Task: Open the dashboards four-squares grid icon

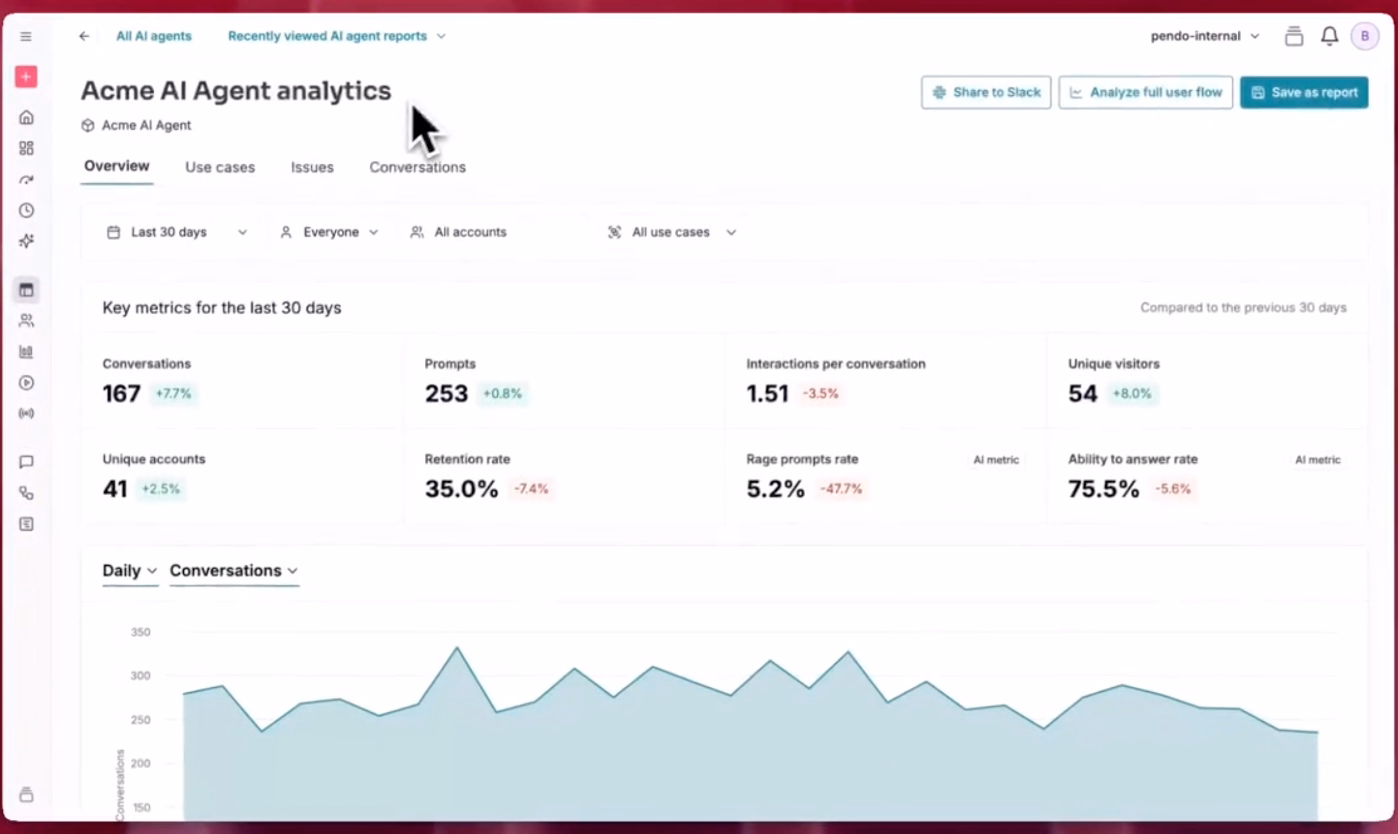Action: [x=26, y=148]
